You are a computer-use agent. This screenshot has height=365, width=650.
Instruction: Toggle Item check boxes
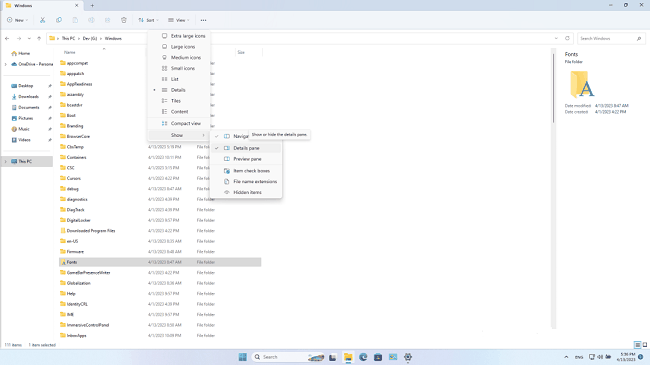pyautogui.click(x=246, y=171)
